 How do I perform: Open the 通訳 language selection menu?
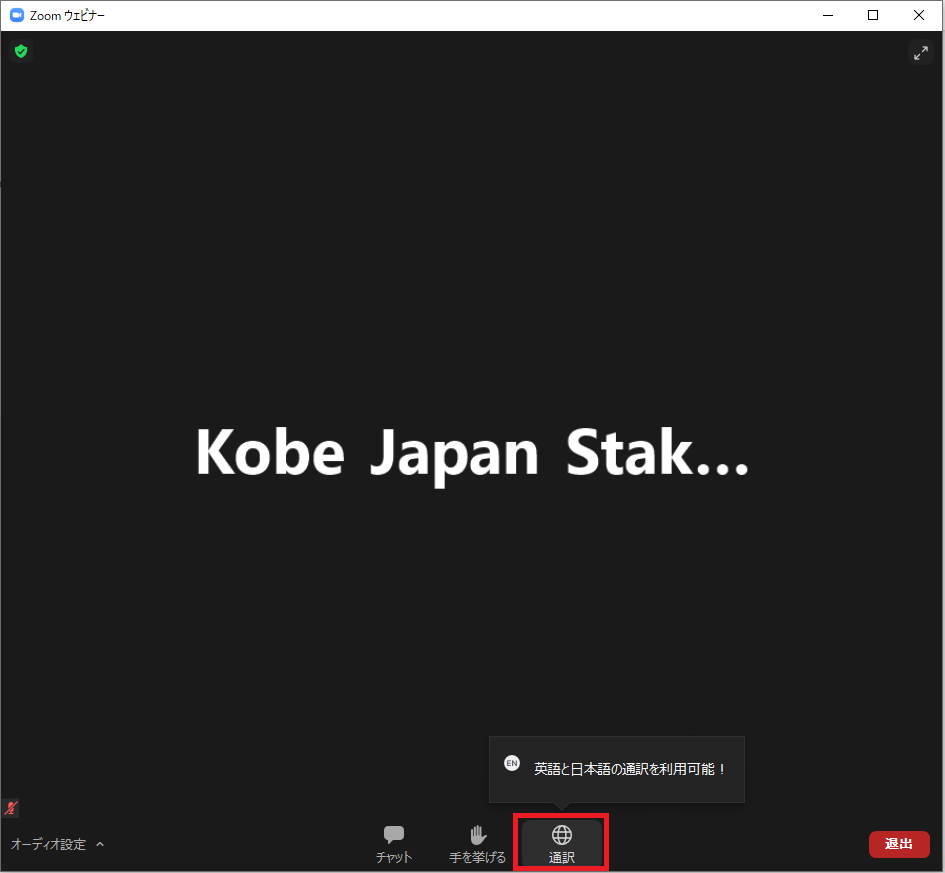562,857
